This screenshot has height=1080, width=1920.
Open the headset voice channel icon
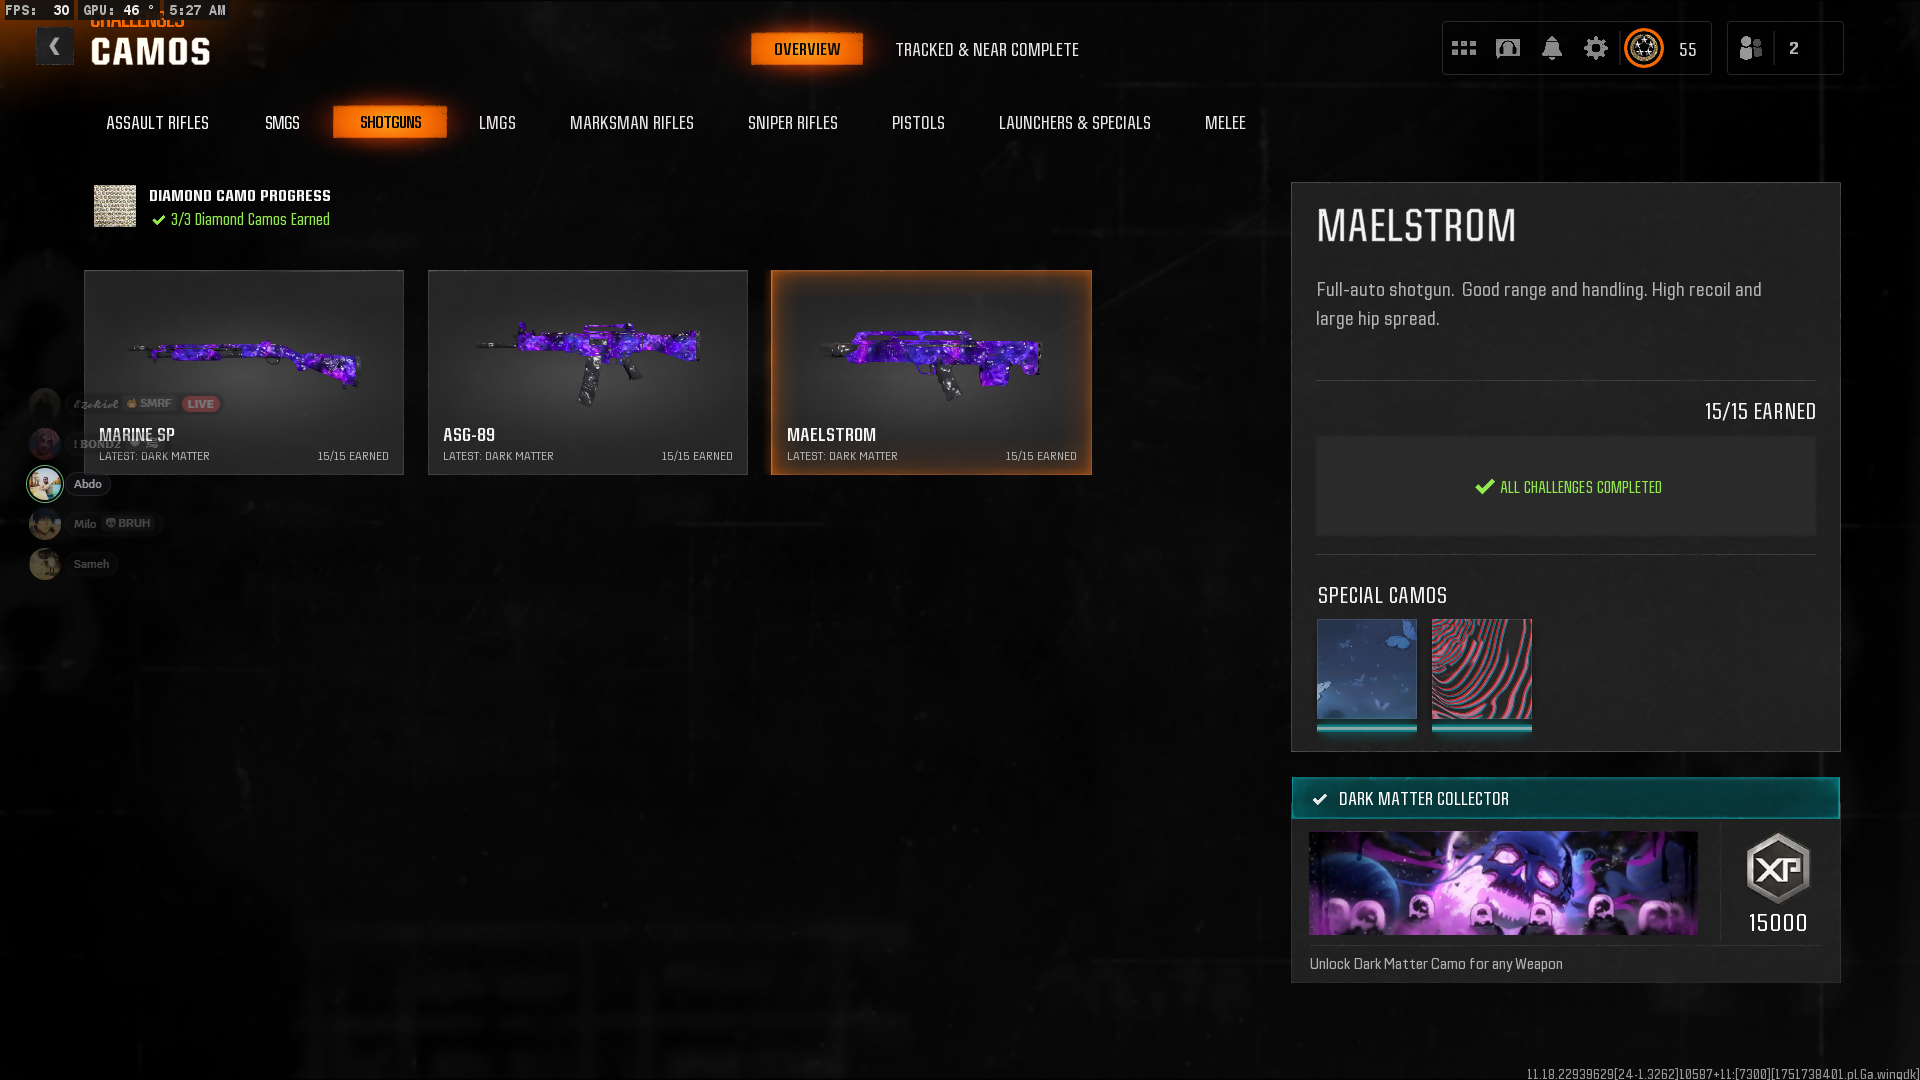pyautogui.click(x=1508, y=48)
